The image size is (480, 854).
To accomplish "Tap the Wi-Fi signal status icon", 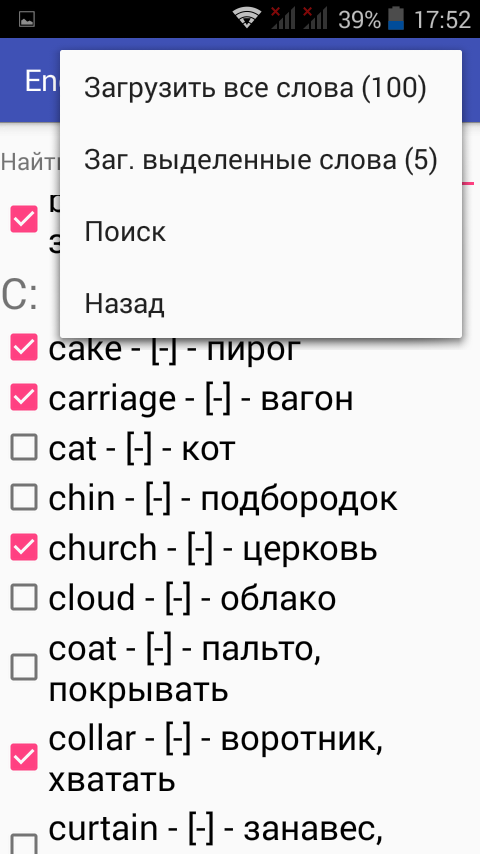I will coord(247,19).
